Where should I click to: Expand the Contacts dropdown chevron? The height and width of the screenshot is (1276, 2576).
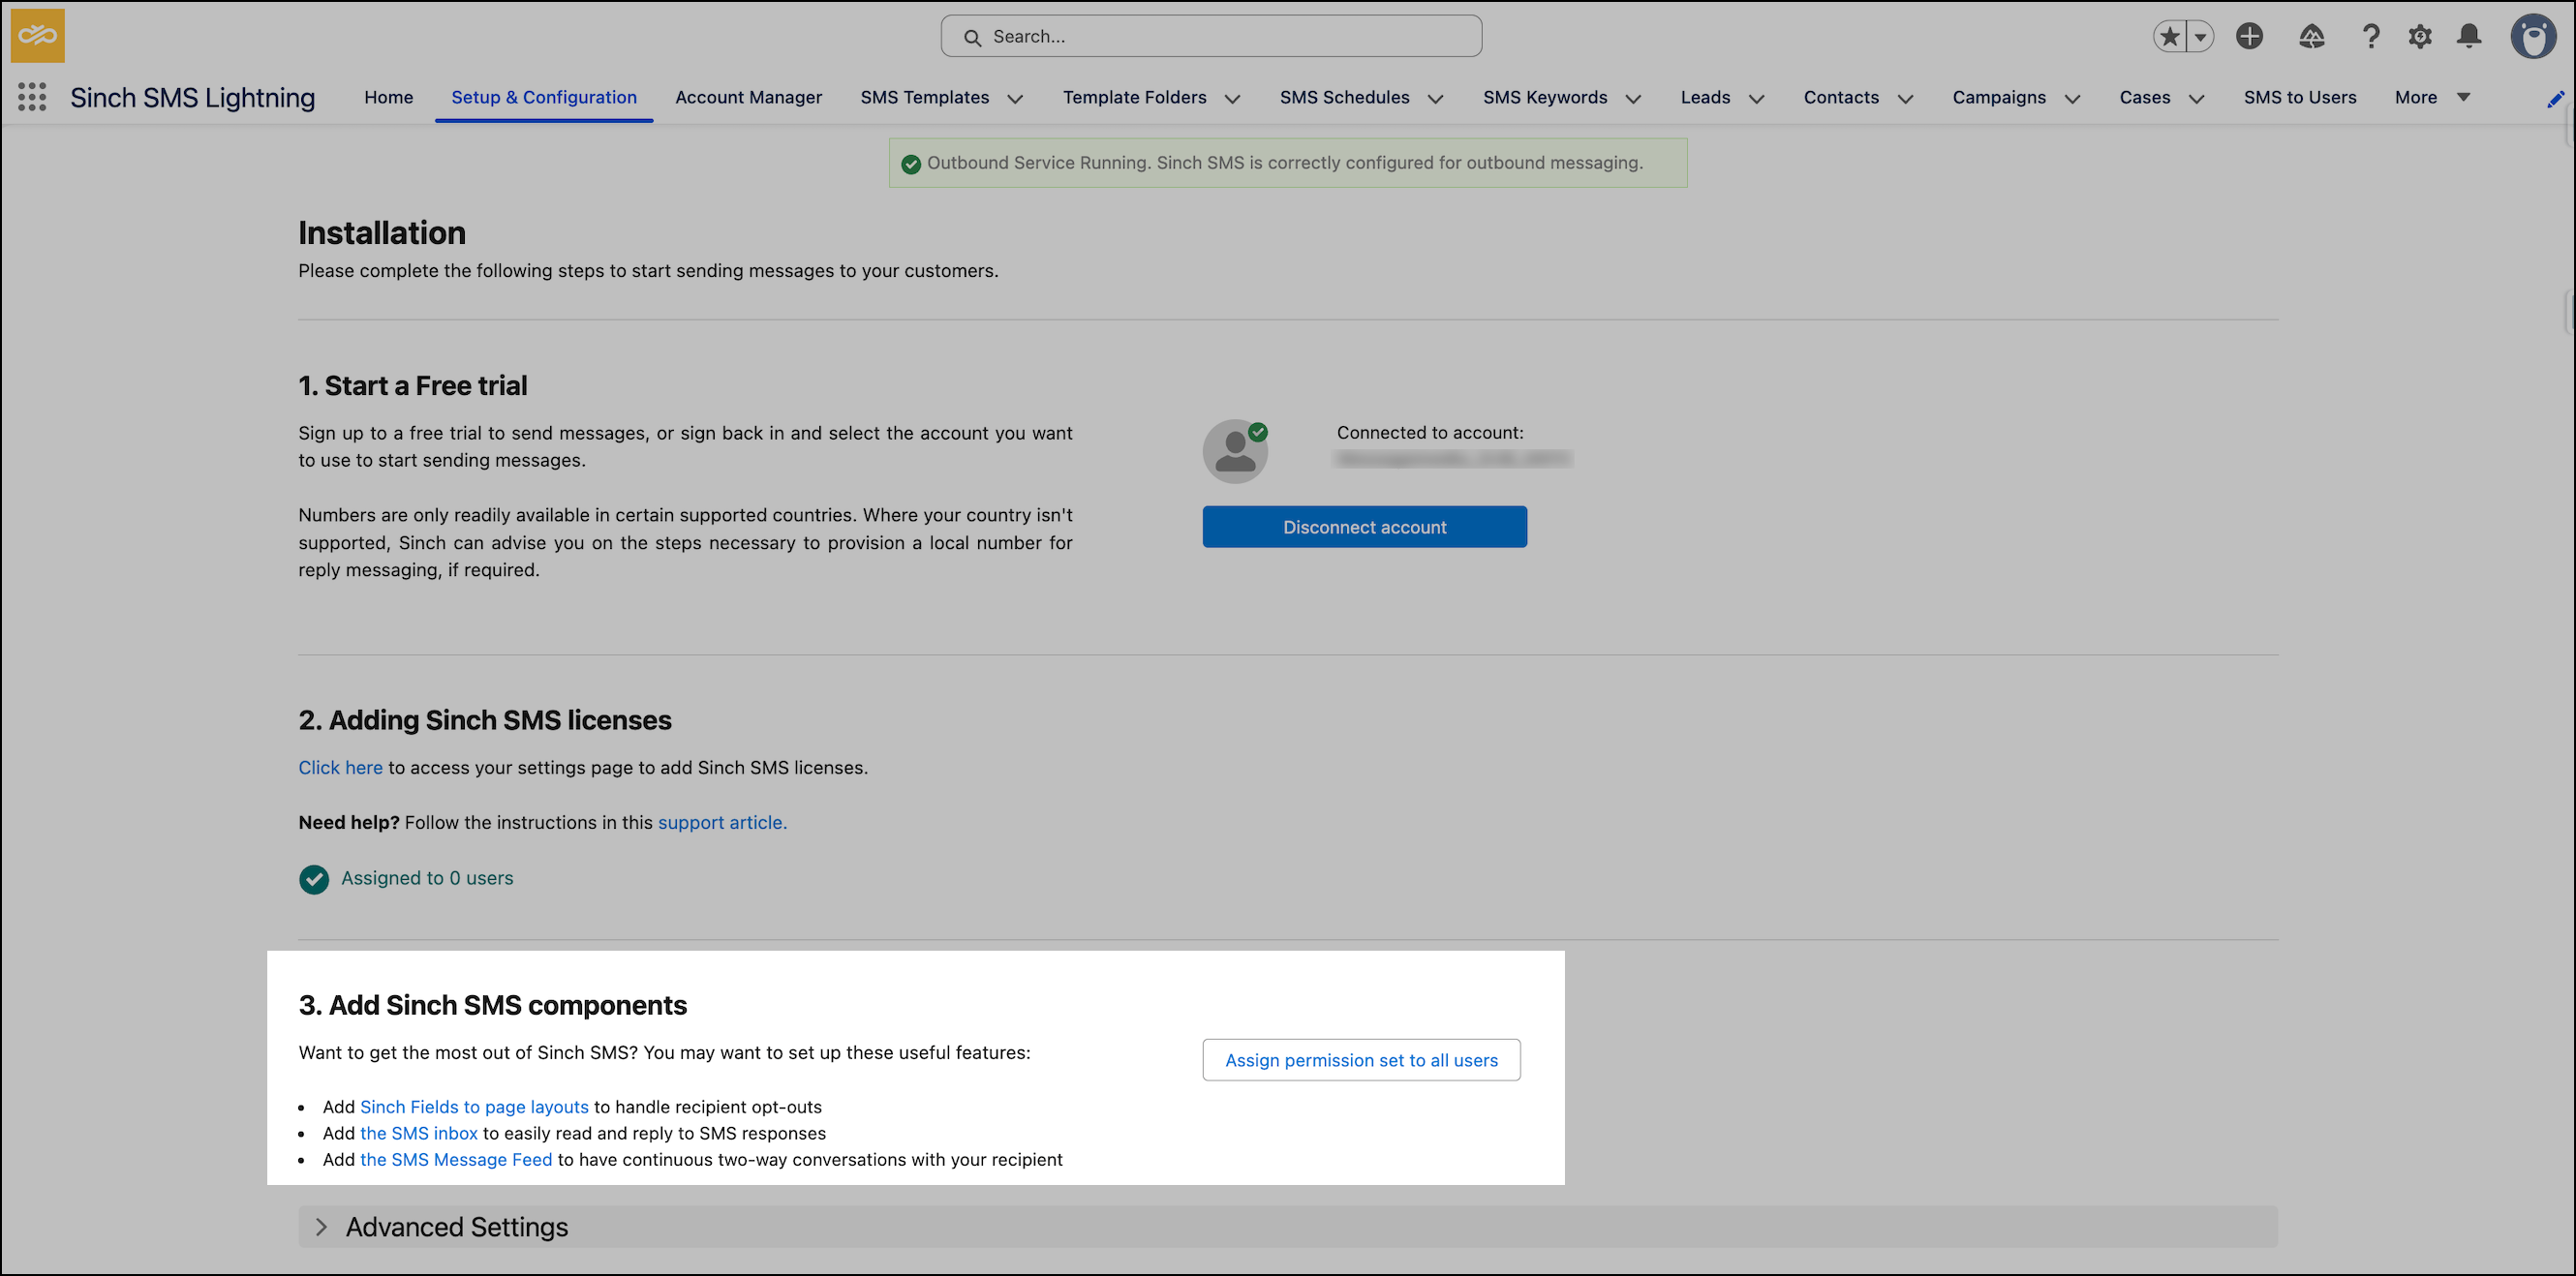[x=1906, y=98]
